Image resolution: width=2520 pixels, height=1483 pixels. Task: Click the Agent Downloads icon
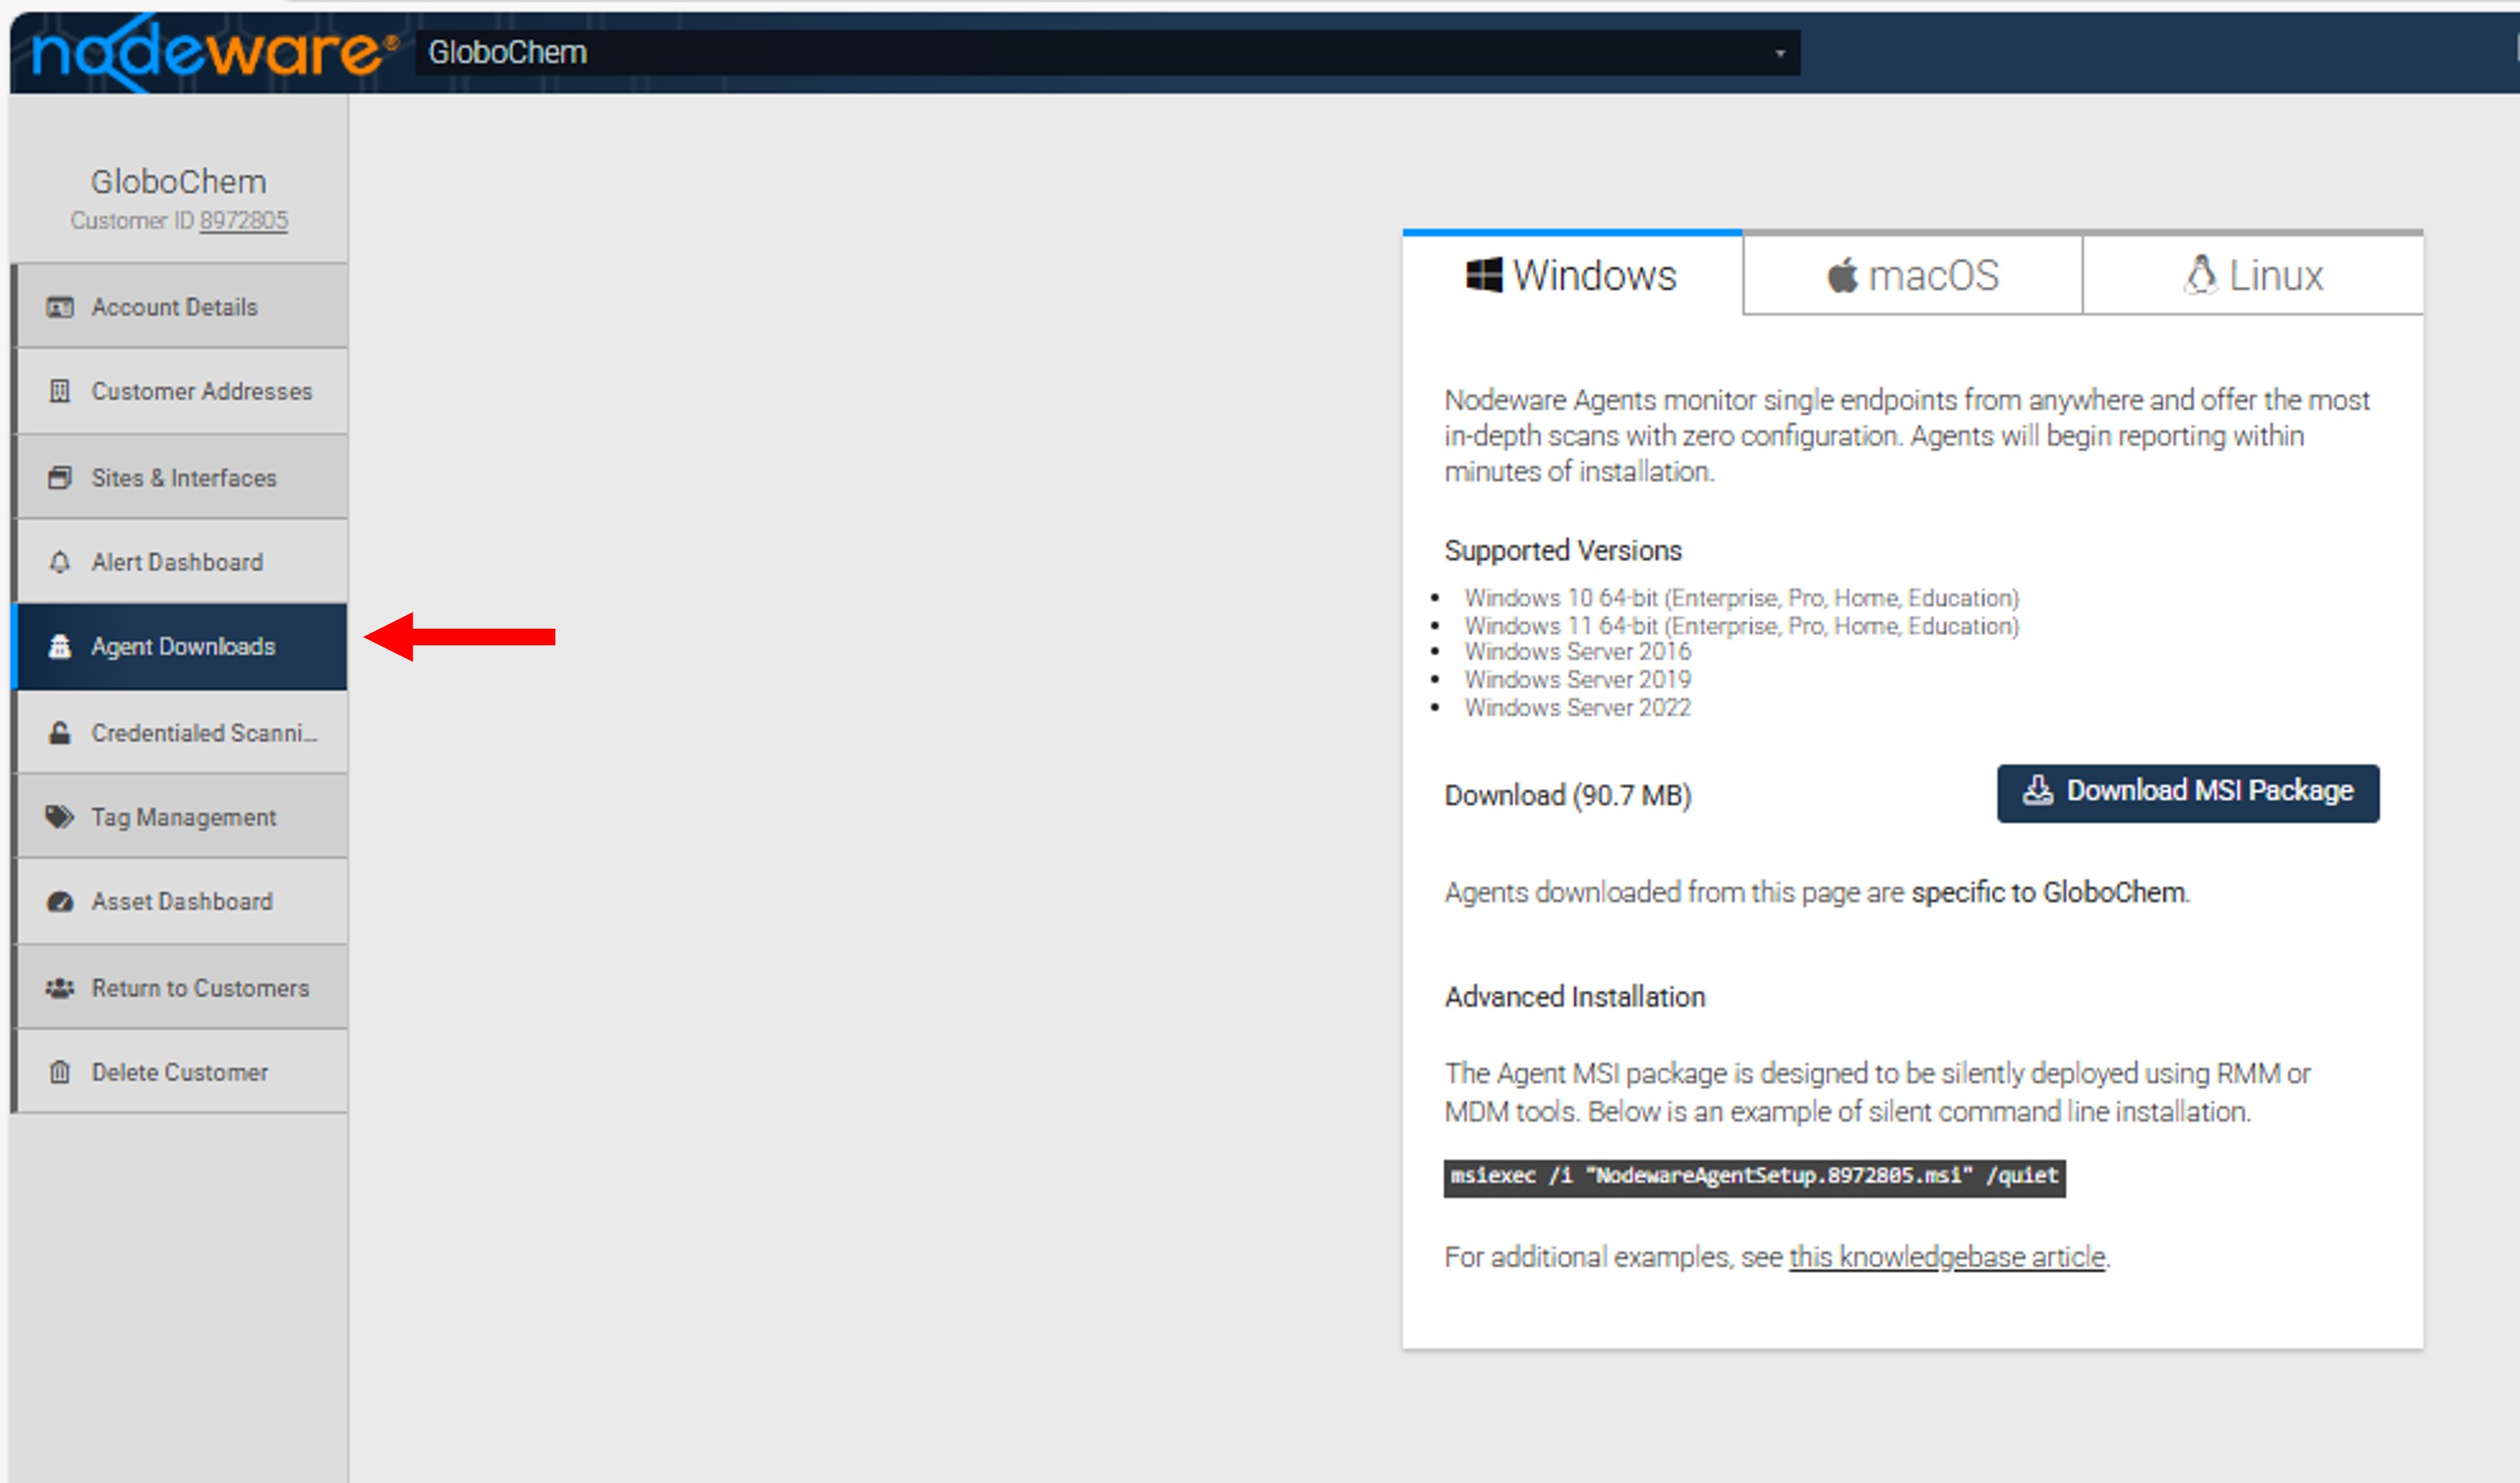60,647
